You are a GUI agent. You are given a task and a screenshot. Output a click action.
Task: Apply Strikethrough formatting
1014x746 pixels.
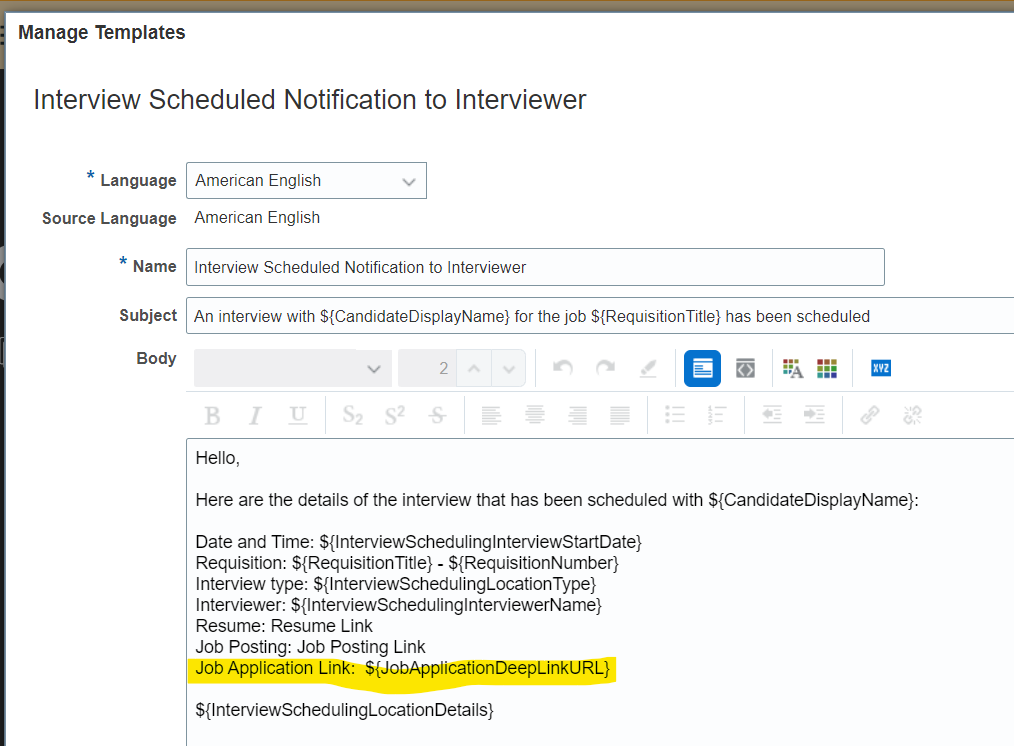(437, 414)
